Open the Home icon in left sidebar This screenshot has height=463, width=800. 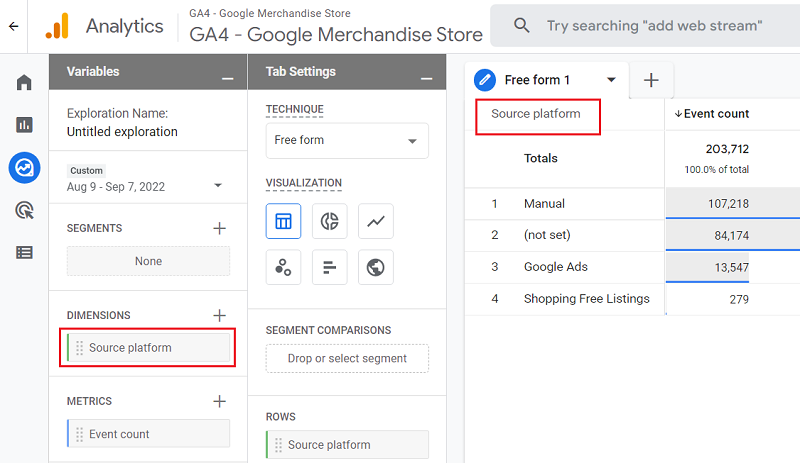click(x=24, y=82)
